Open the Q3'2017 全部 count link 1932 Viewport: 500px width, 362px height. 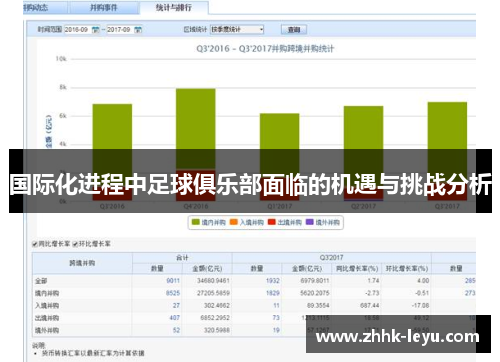pos(273,281)
